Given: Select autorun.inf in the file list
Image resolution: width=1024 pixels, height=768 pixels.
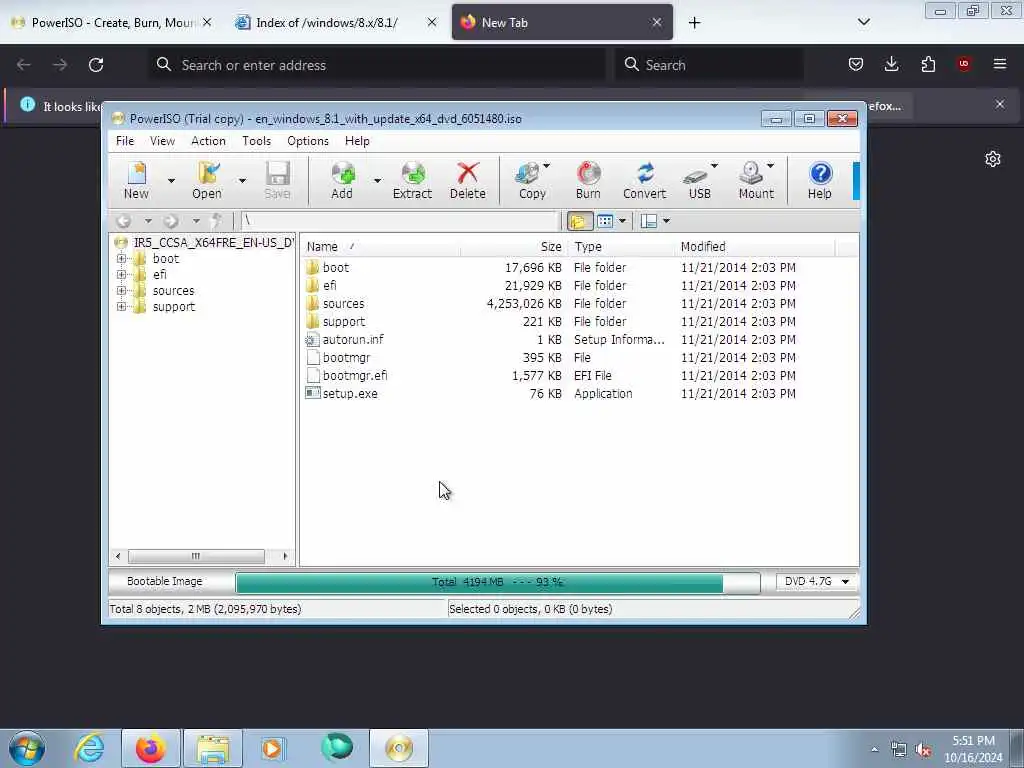Looking at the screenshot, I should pyautogui.click(x=353, y=340).
